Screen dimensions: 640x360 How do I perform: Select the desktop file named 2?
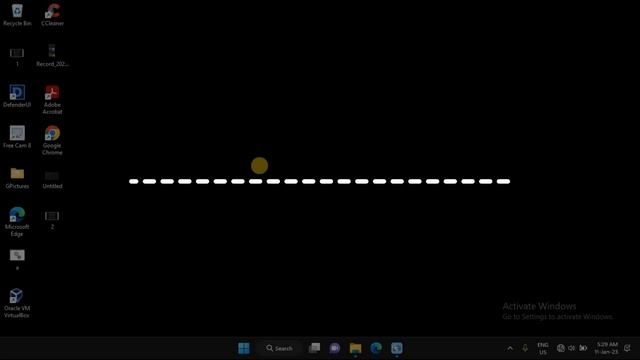pos(52,220)
